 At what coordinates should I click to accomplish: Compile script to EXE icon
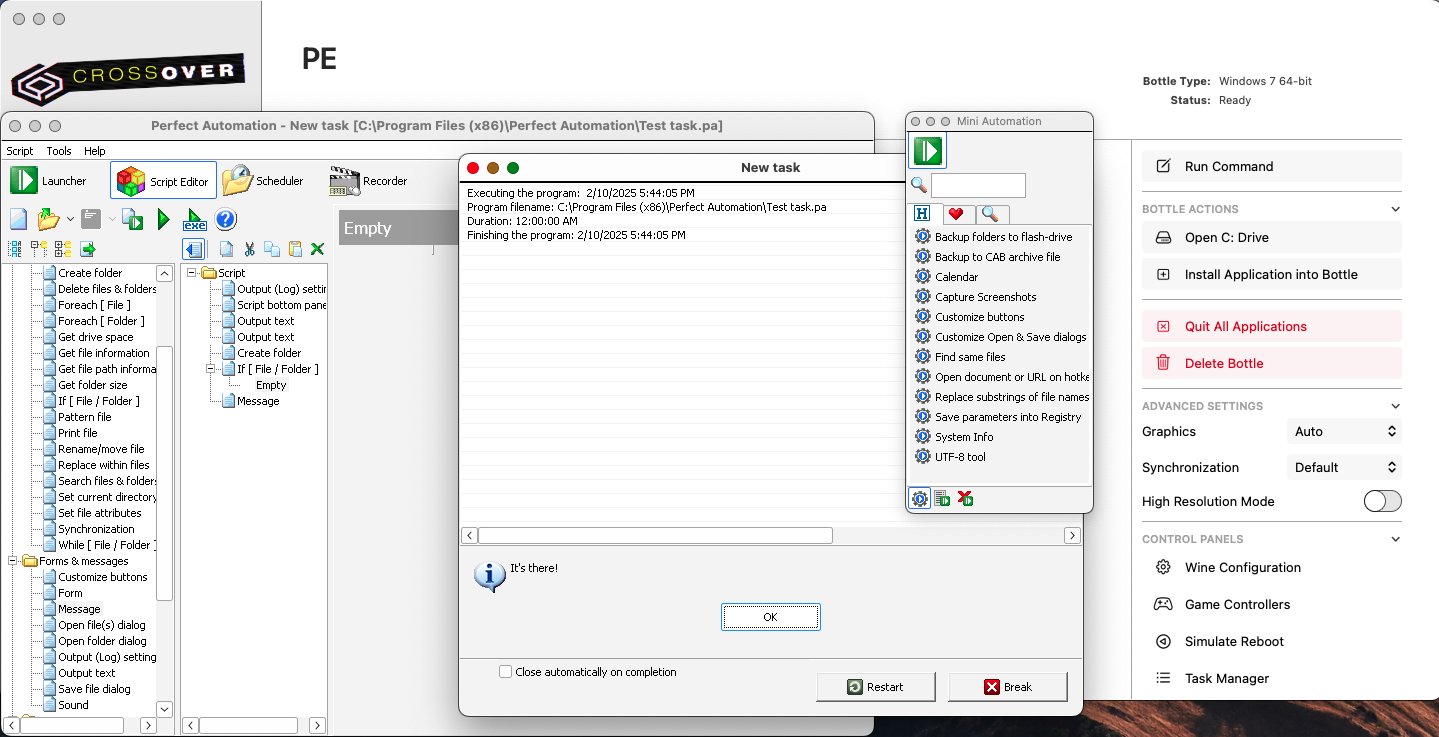coord(194,219)
